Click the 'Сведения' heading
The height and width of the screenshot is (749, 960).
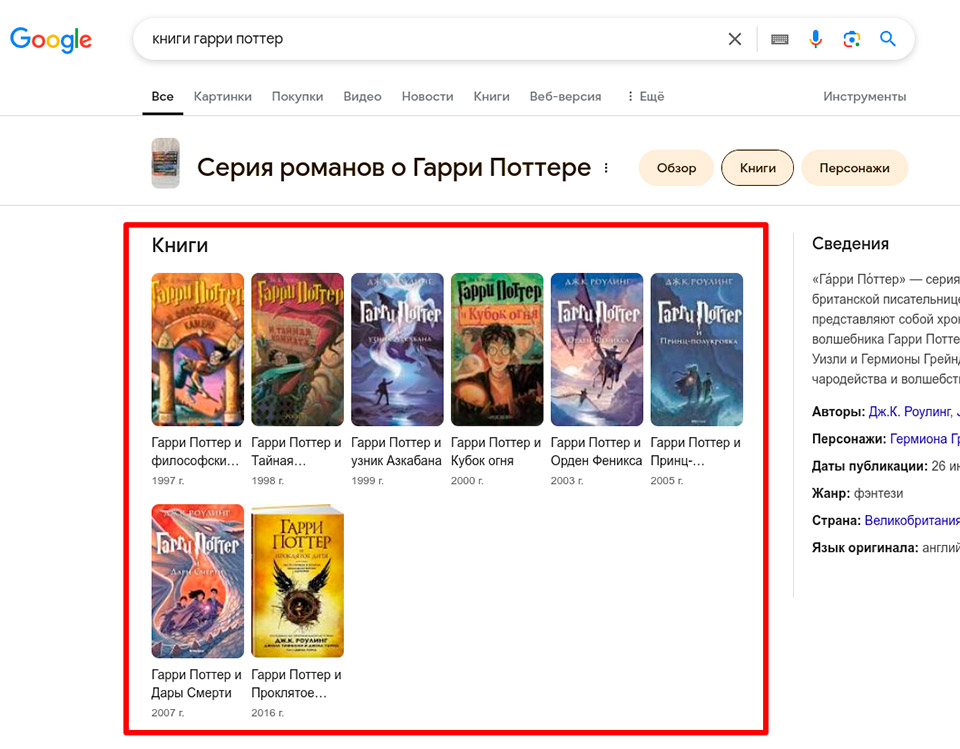tap(850, 244)
